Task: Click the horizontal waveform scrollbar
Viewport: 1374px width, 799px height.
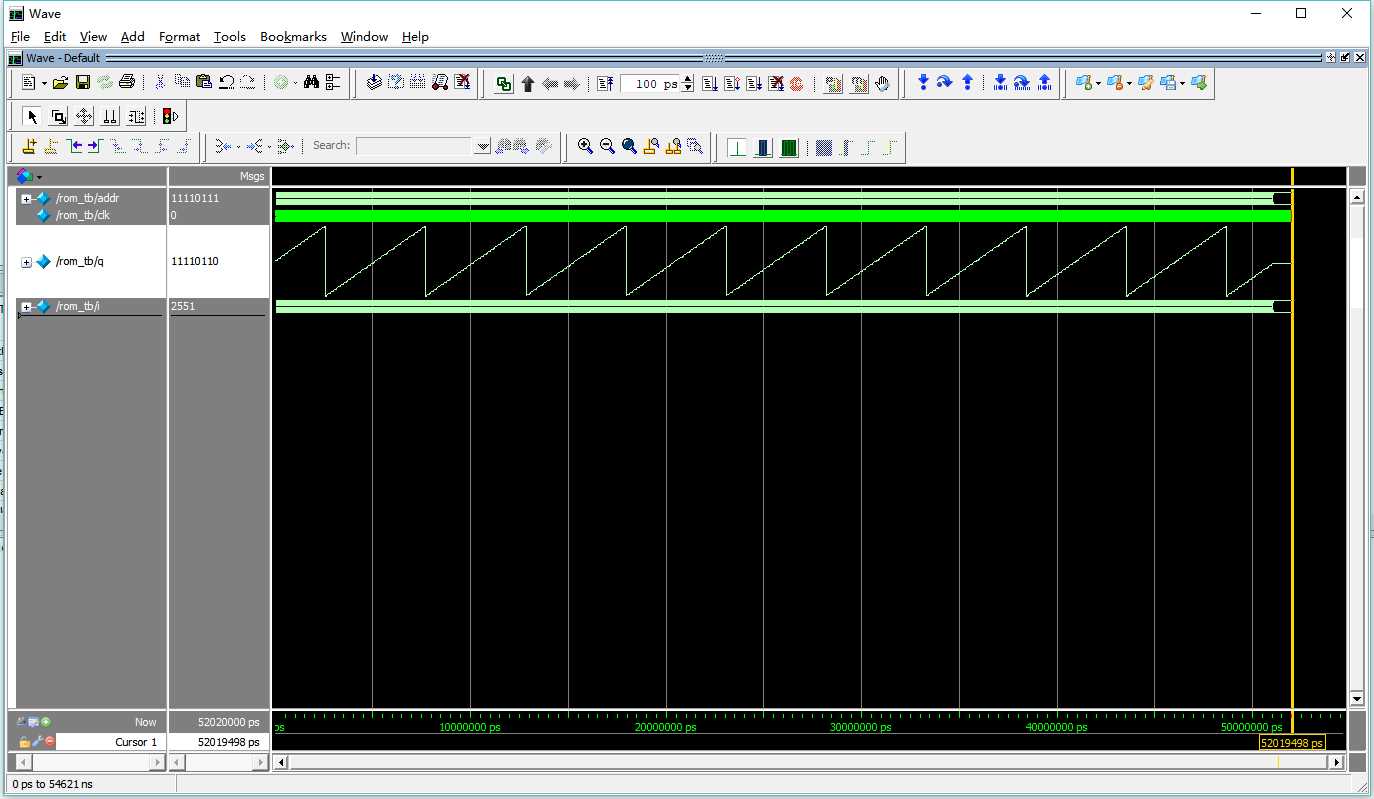Action: tap(809, 762)
